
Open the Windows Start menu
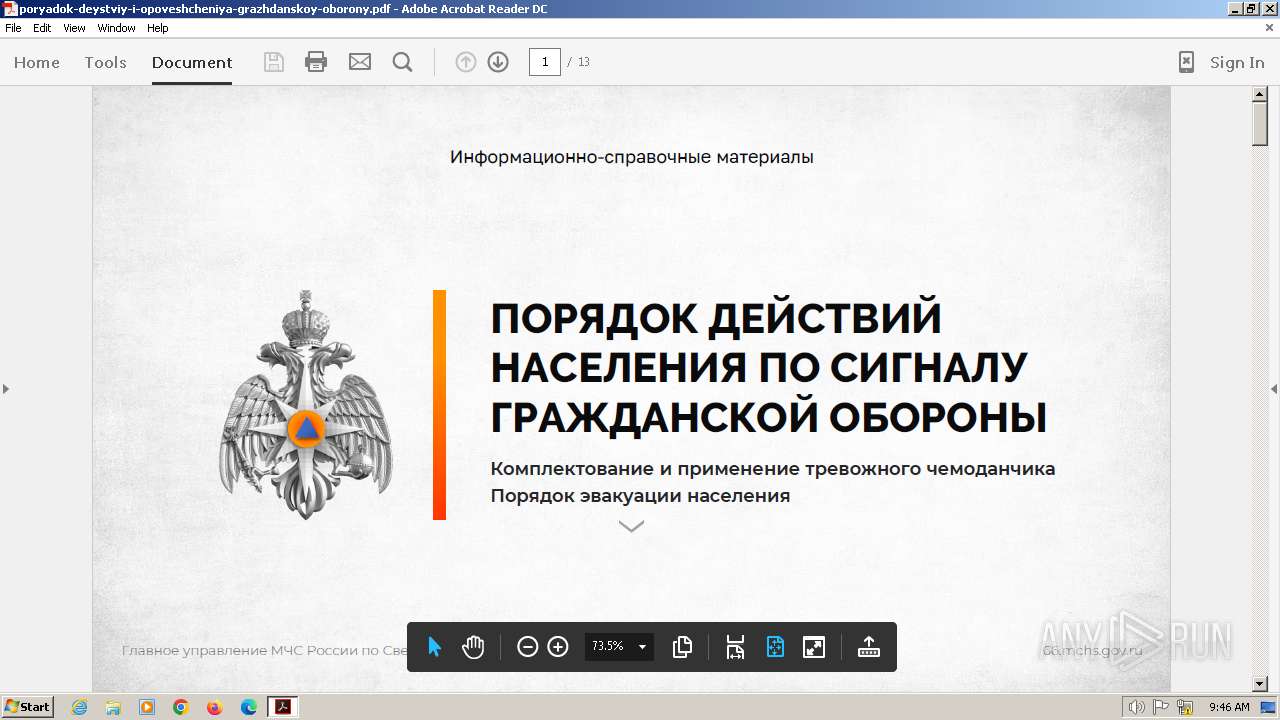(x=27, y=707)
